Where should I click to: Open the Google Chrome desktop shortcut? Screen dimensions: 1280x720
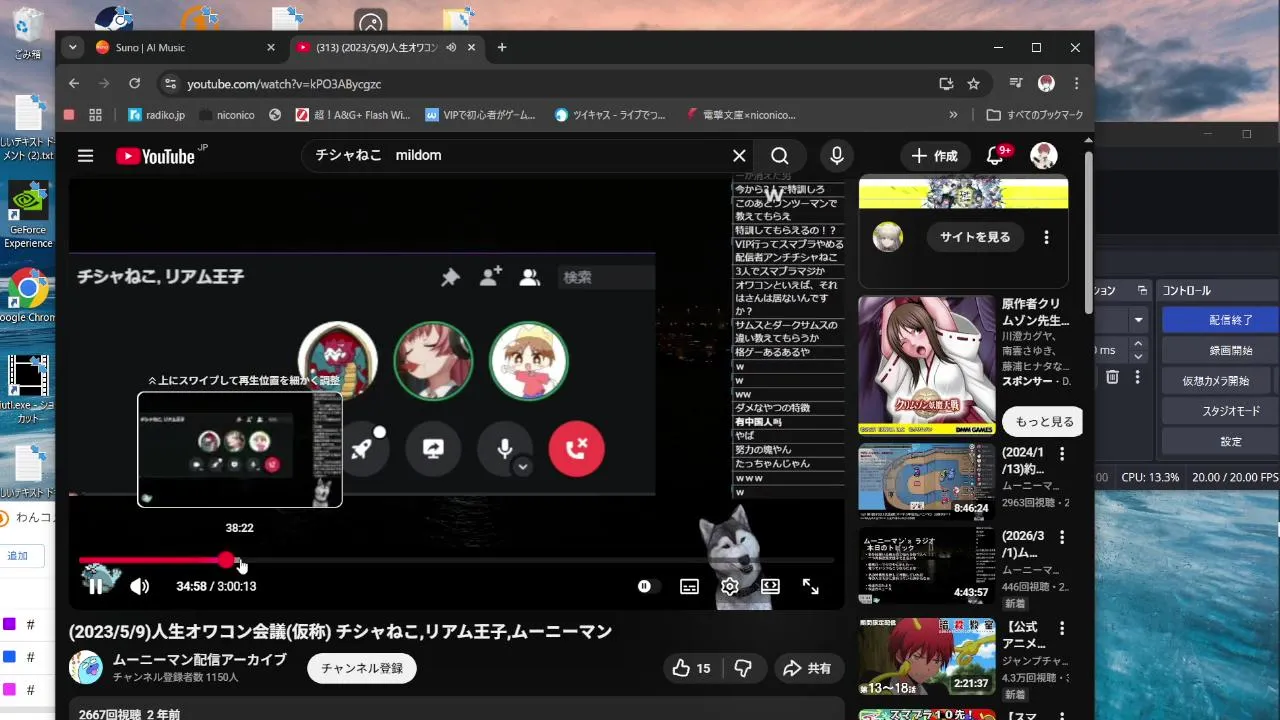pyautogui.click(x=27, y=297)
